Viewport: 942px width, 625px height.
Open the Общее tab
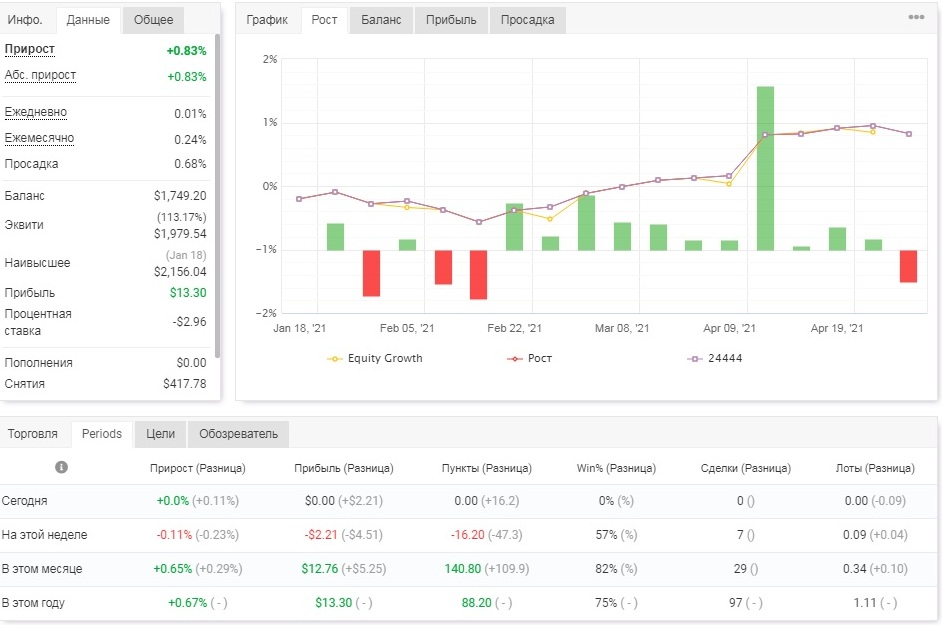point(153,20)
